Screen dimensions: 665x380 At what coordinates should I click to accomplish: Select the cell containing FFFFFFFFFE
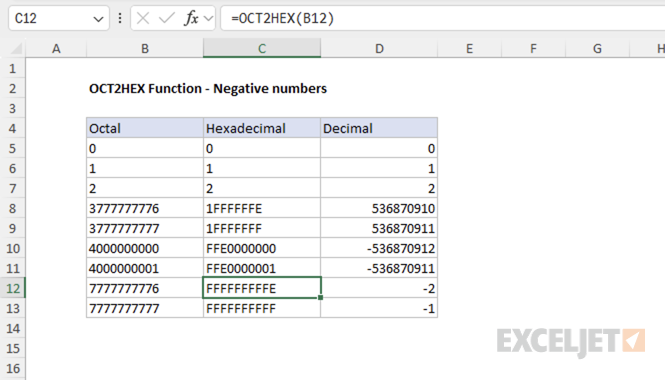[262, 288]
